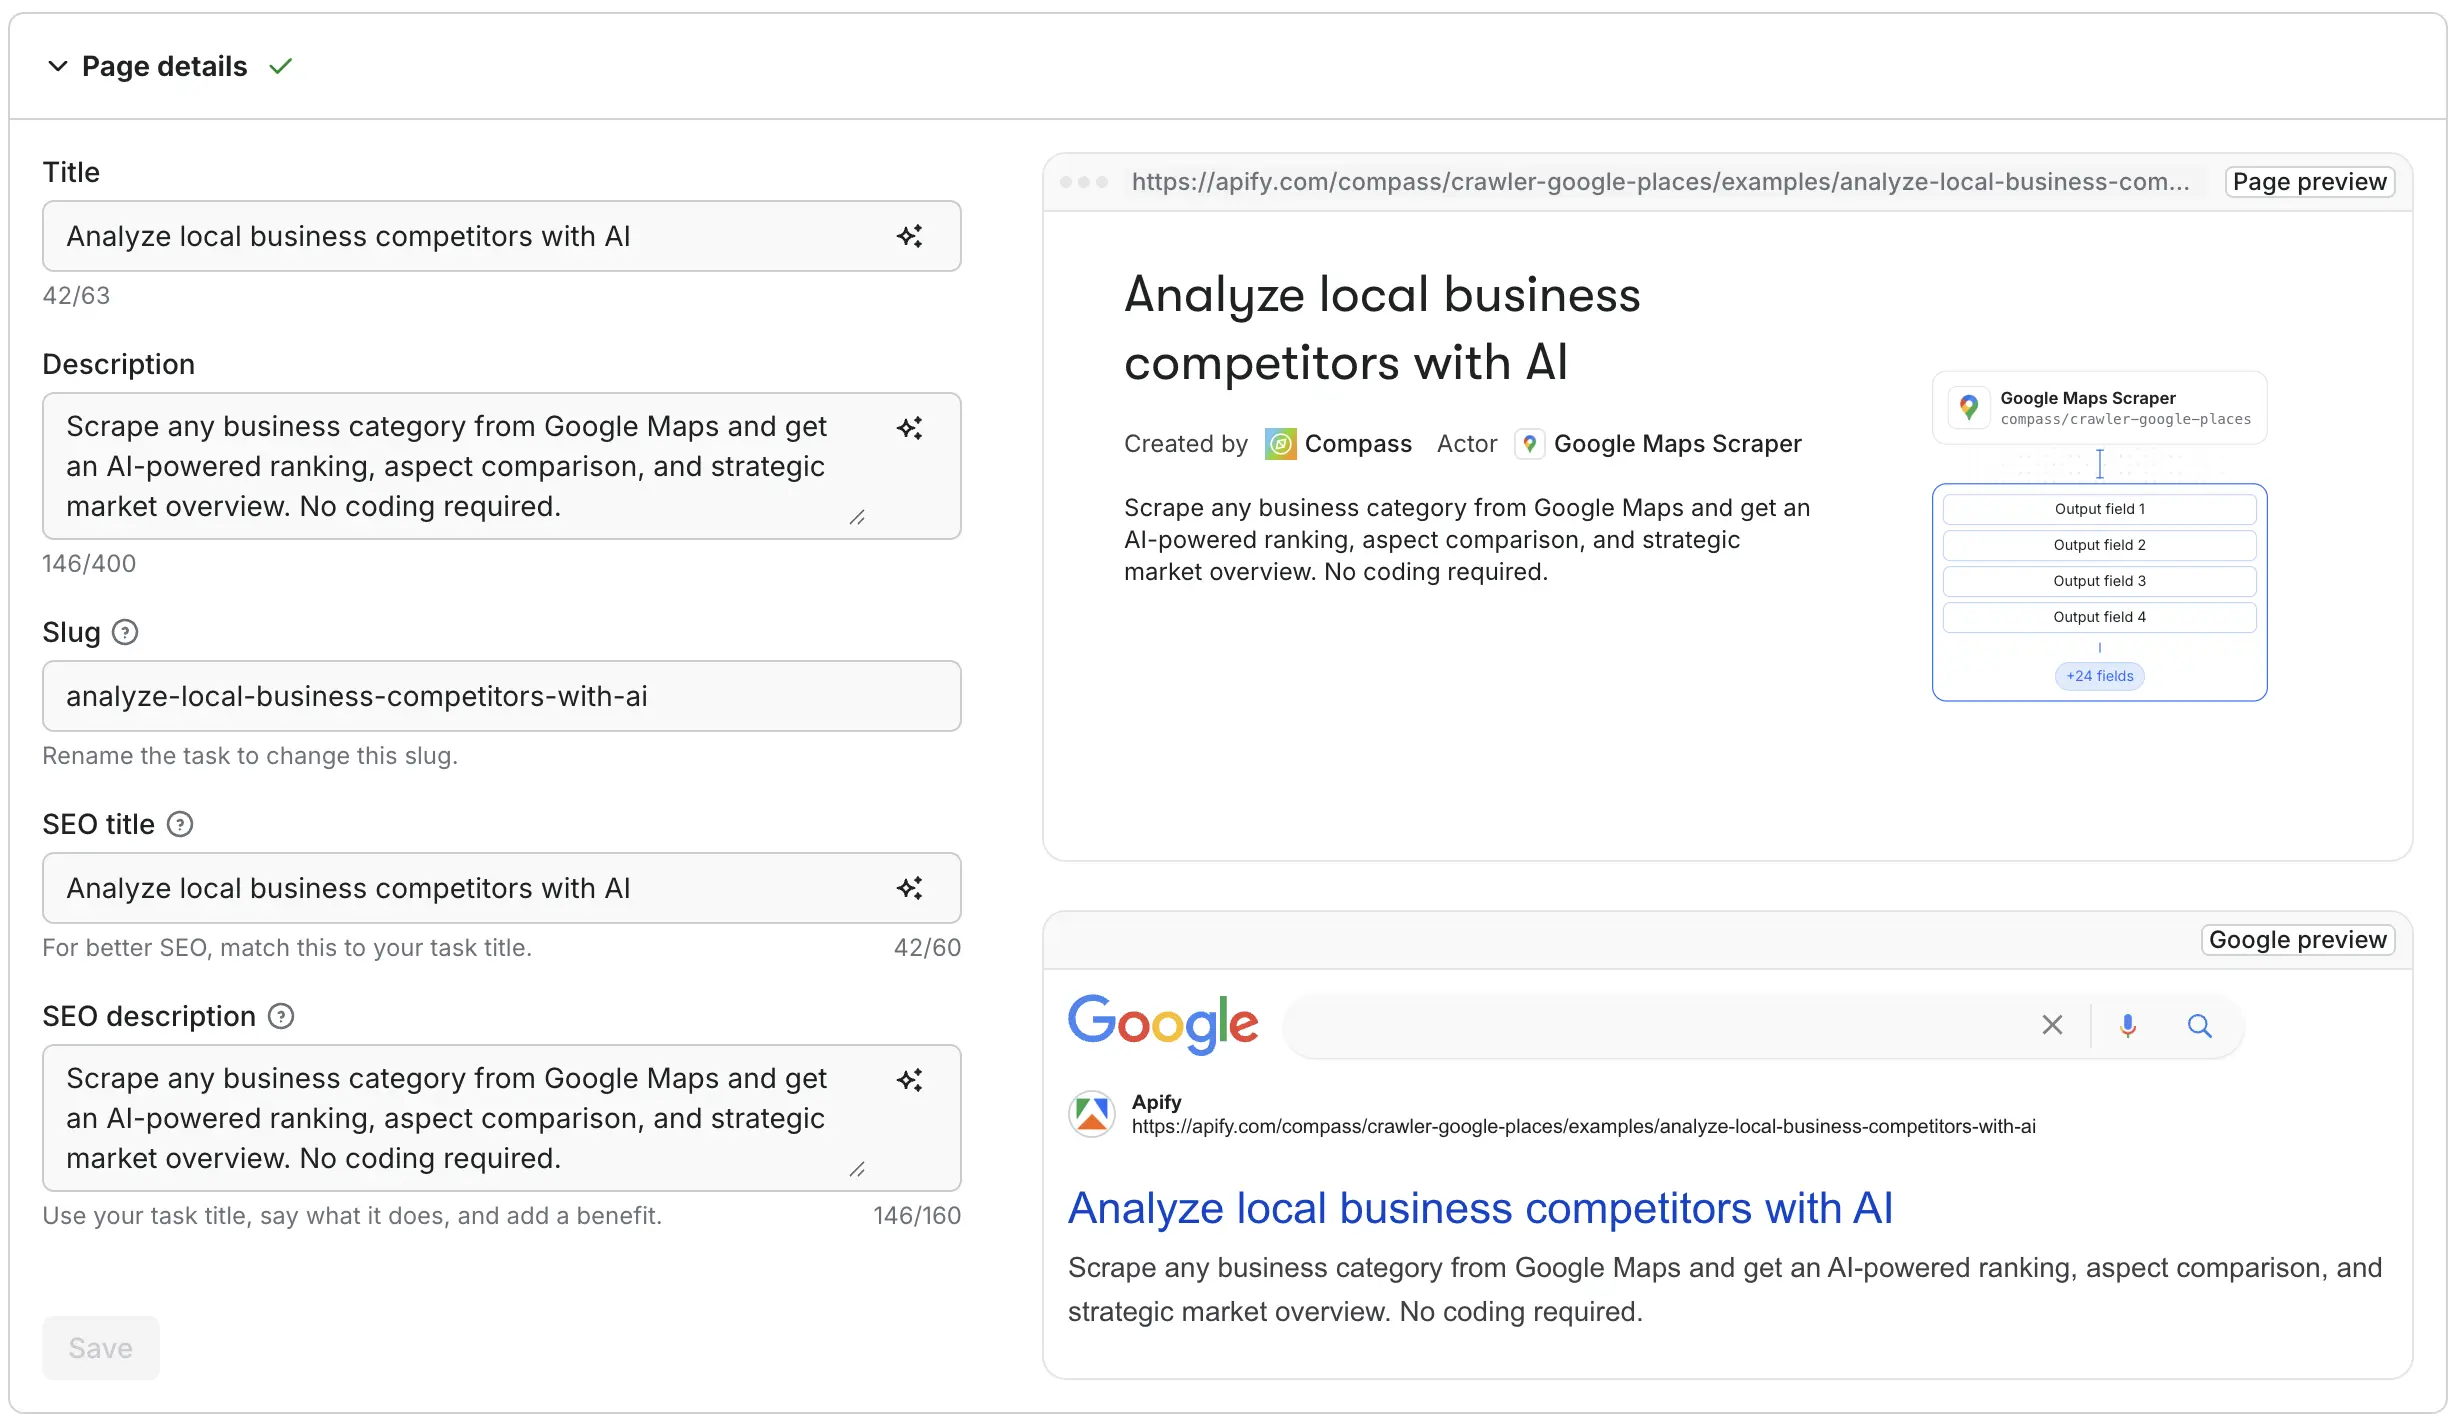Collapse the Page details section chevron

coord(58,66)
